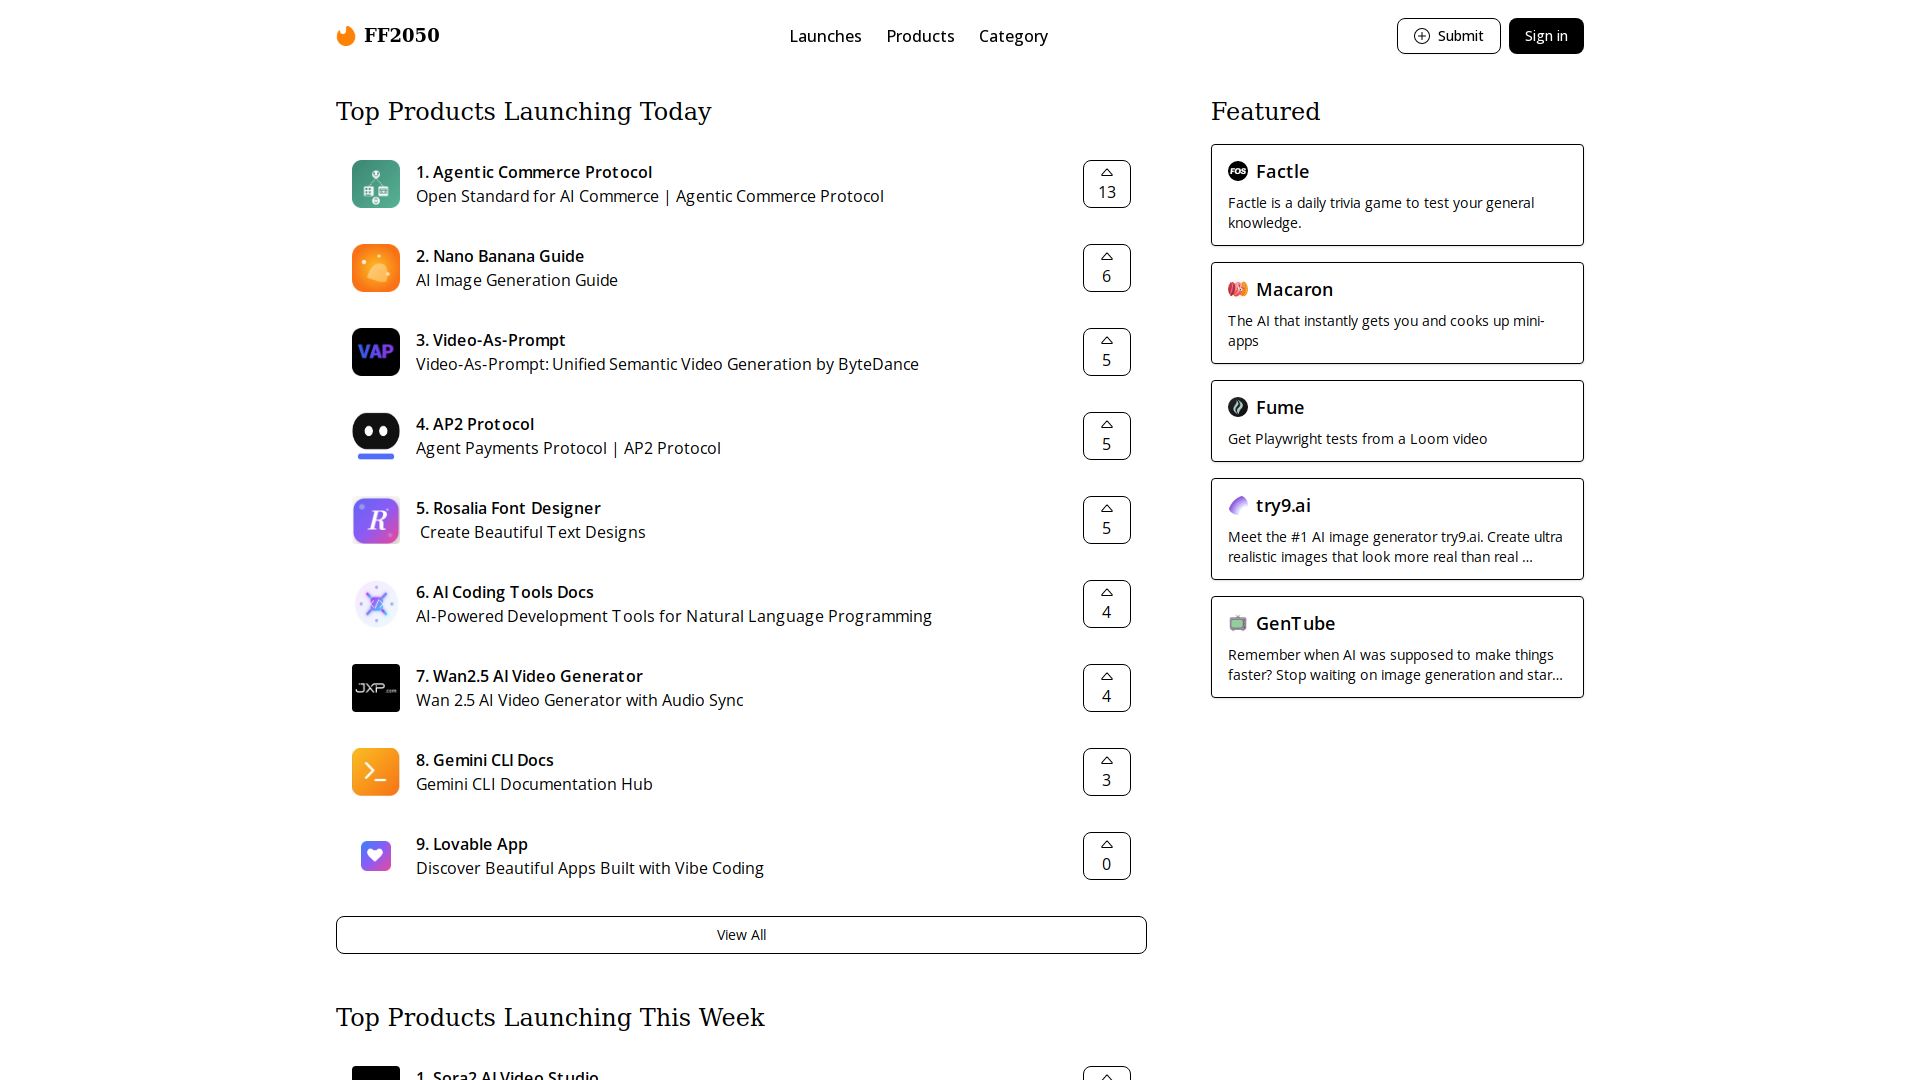The width and height of the screenshot is (1920, 1080).
Task: Click the Gemini CLI Docs terminal icon
Action: pos(375,772)
